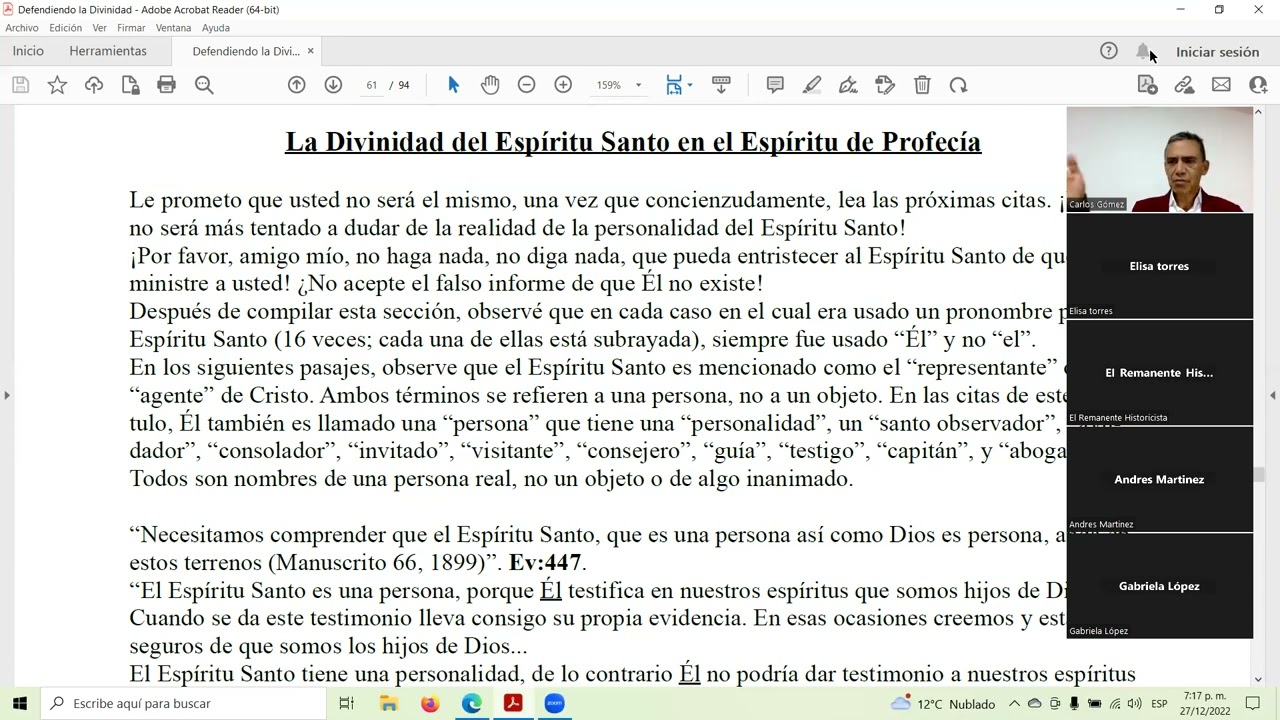Open volume control speaker icon
This screenshot has height=720, width=1280.
pyautogui.click(x=1135, y=704)
